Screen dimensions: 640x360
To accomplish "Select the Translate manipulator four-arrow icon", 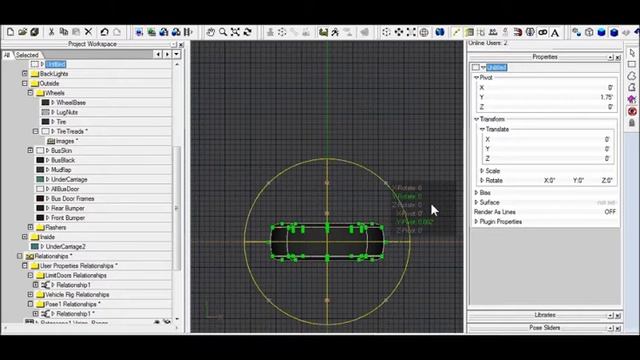I will pos(399,32).
